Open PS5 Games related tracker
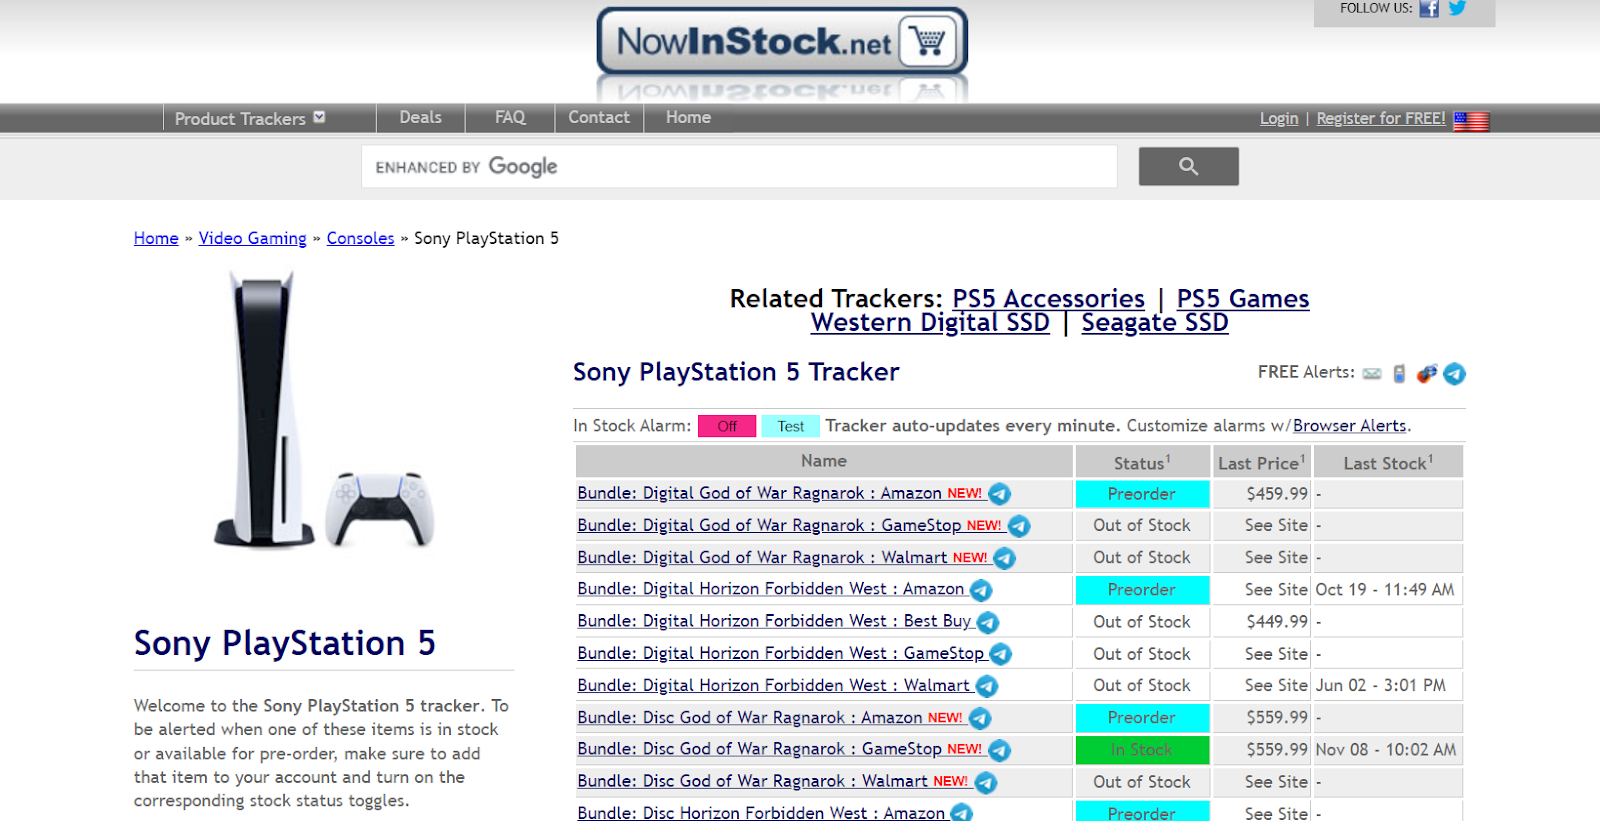Image resolution: width=1600 pixels, height=821 pixels. [x=1243, y=298]
